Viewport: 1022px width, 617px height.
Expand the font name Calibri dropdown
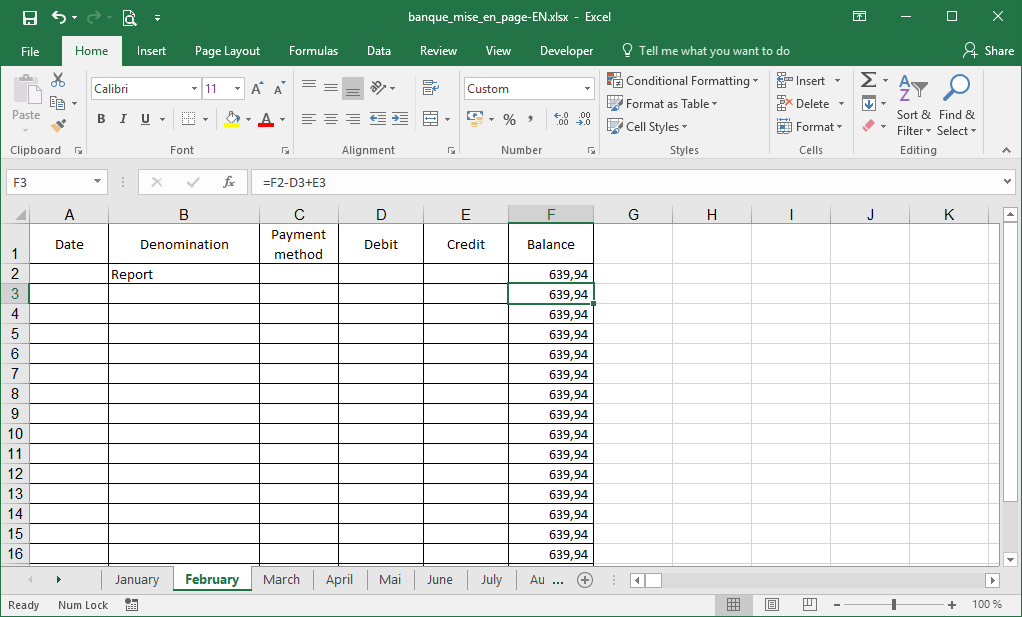[x=194, y=89]
